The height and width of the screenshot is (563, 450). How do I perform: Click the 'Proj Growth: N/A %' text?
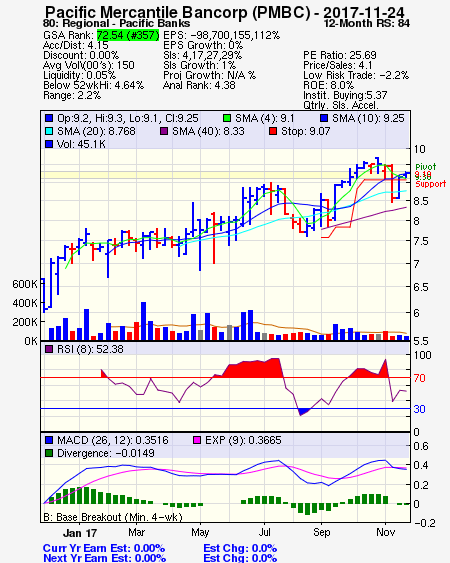[209, 75]
